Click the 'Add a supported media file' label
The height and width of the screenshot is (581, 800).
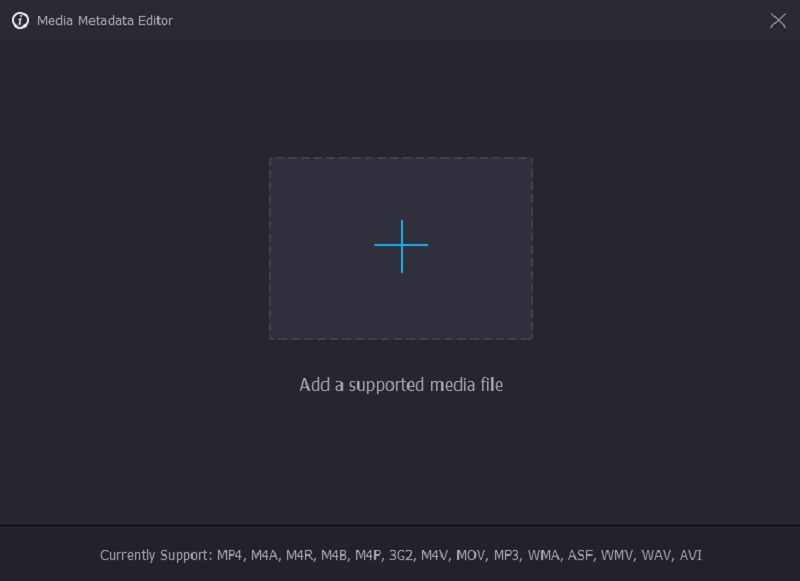401,385
